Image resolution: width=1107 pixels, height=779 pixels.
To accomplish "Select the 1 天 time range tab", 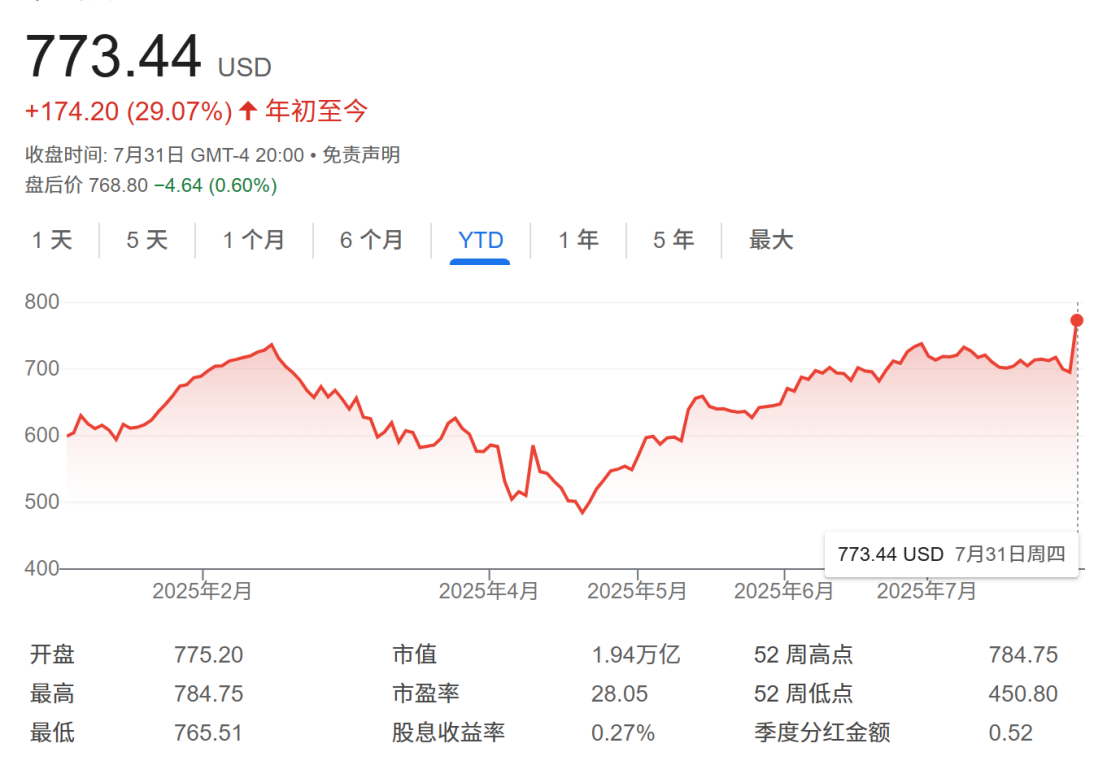I will coord(52,240).
